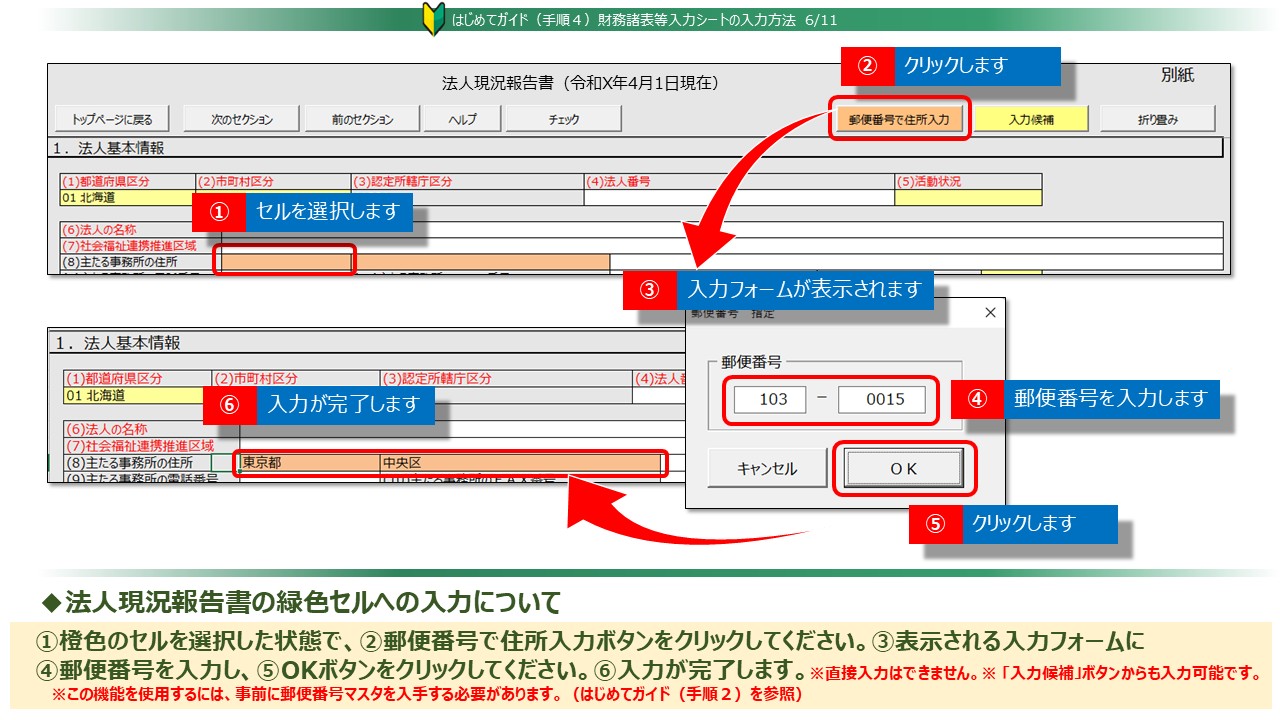Select the yellow cell under (5)活動状況
This screenshot has height=720, width=1280.
point(967,198)
